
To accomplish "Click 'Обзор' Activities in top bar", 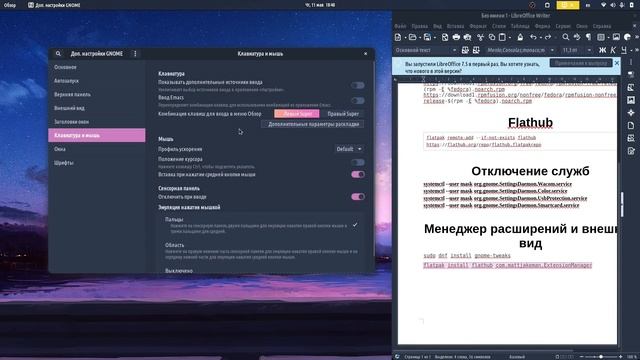I will pyautogui.click(x=10, y=5).
